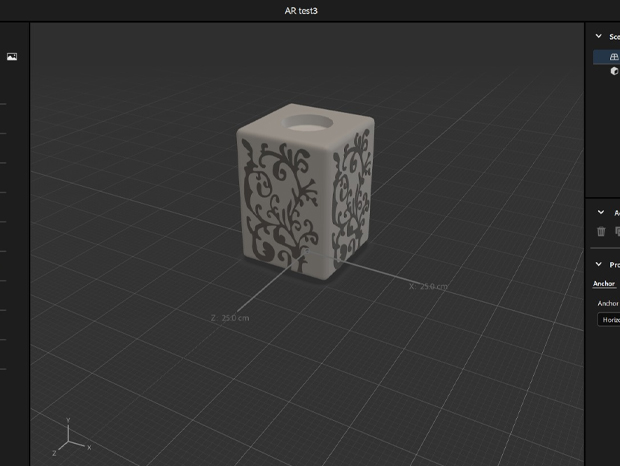Collapse the Scene panel chevron
The height and width of the screenshot is (466, 620).
click(x=599, y=36)
